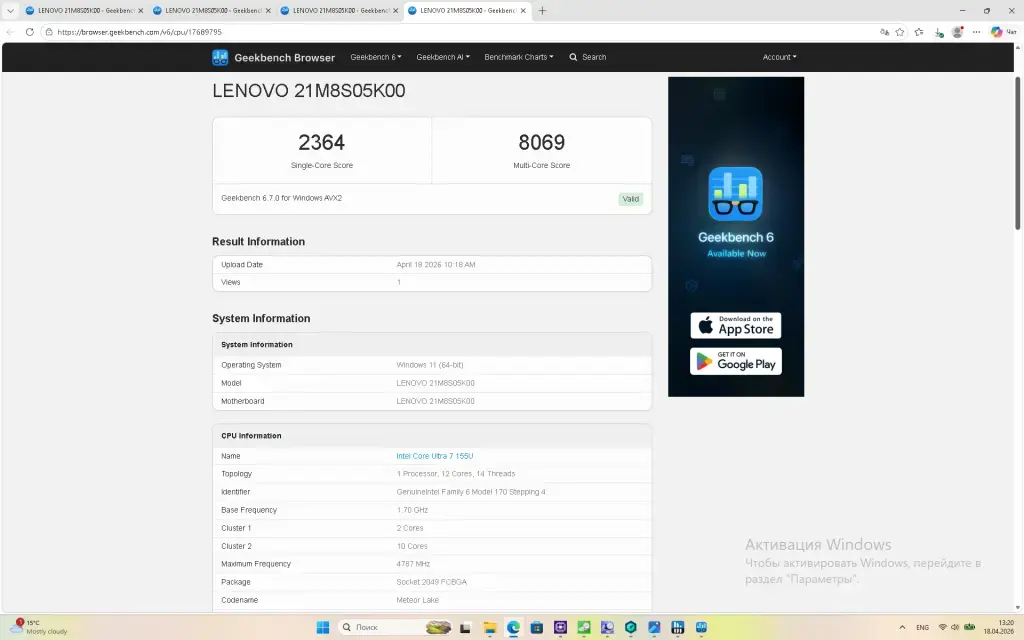Open the Intel Core Ultra 7 155U link
Image resolution: width=1024 pixels, height=640 pixels.
tap(434, 456)
